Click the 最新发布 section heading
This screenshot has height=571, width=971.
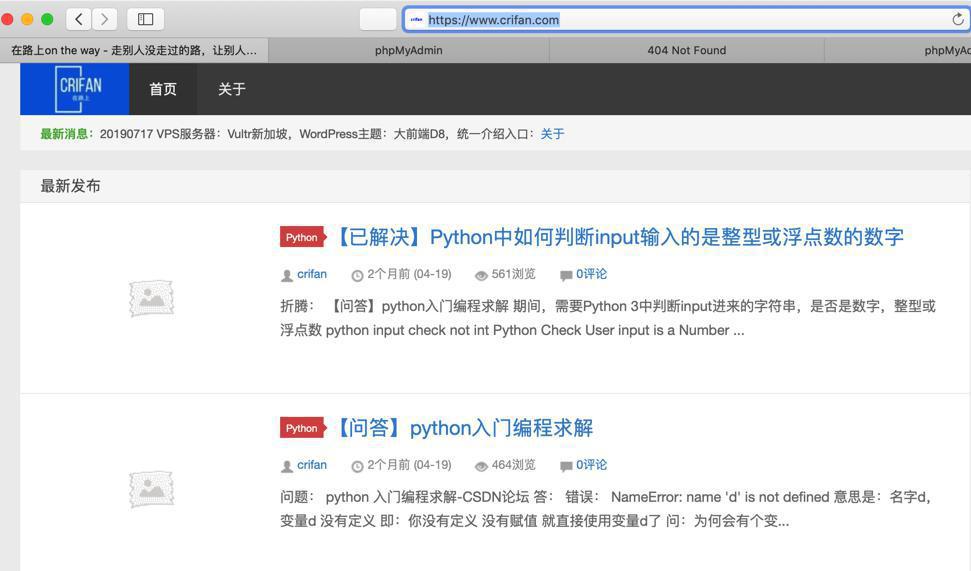[x=71, y=186]
